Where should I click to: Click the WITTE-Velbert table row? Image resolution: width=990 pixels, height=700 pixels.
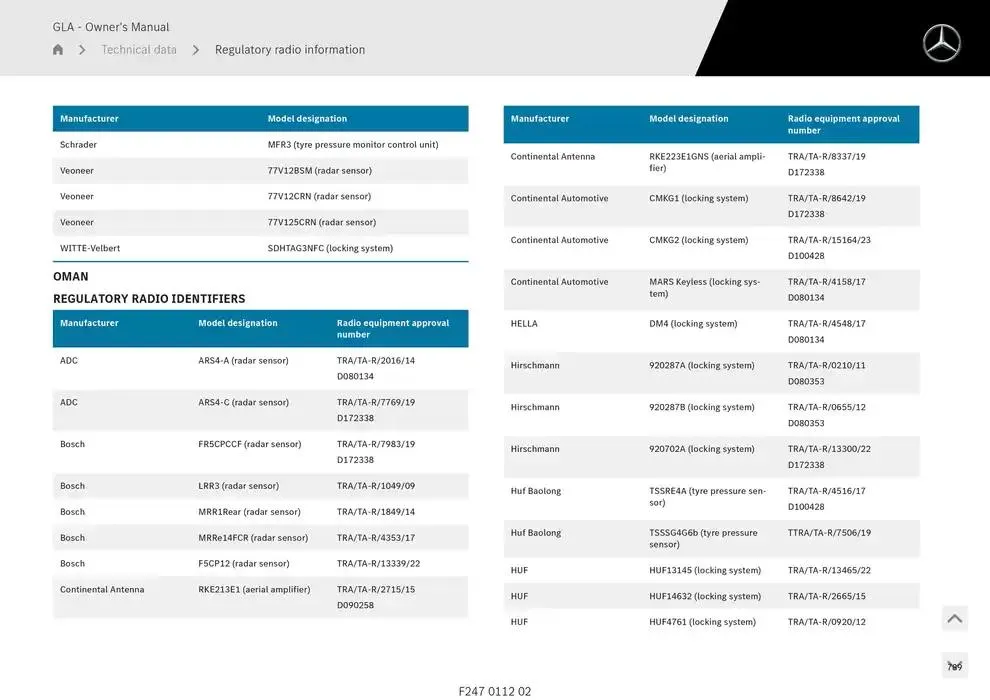coord(260,248)
